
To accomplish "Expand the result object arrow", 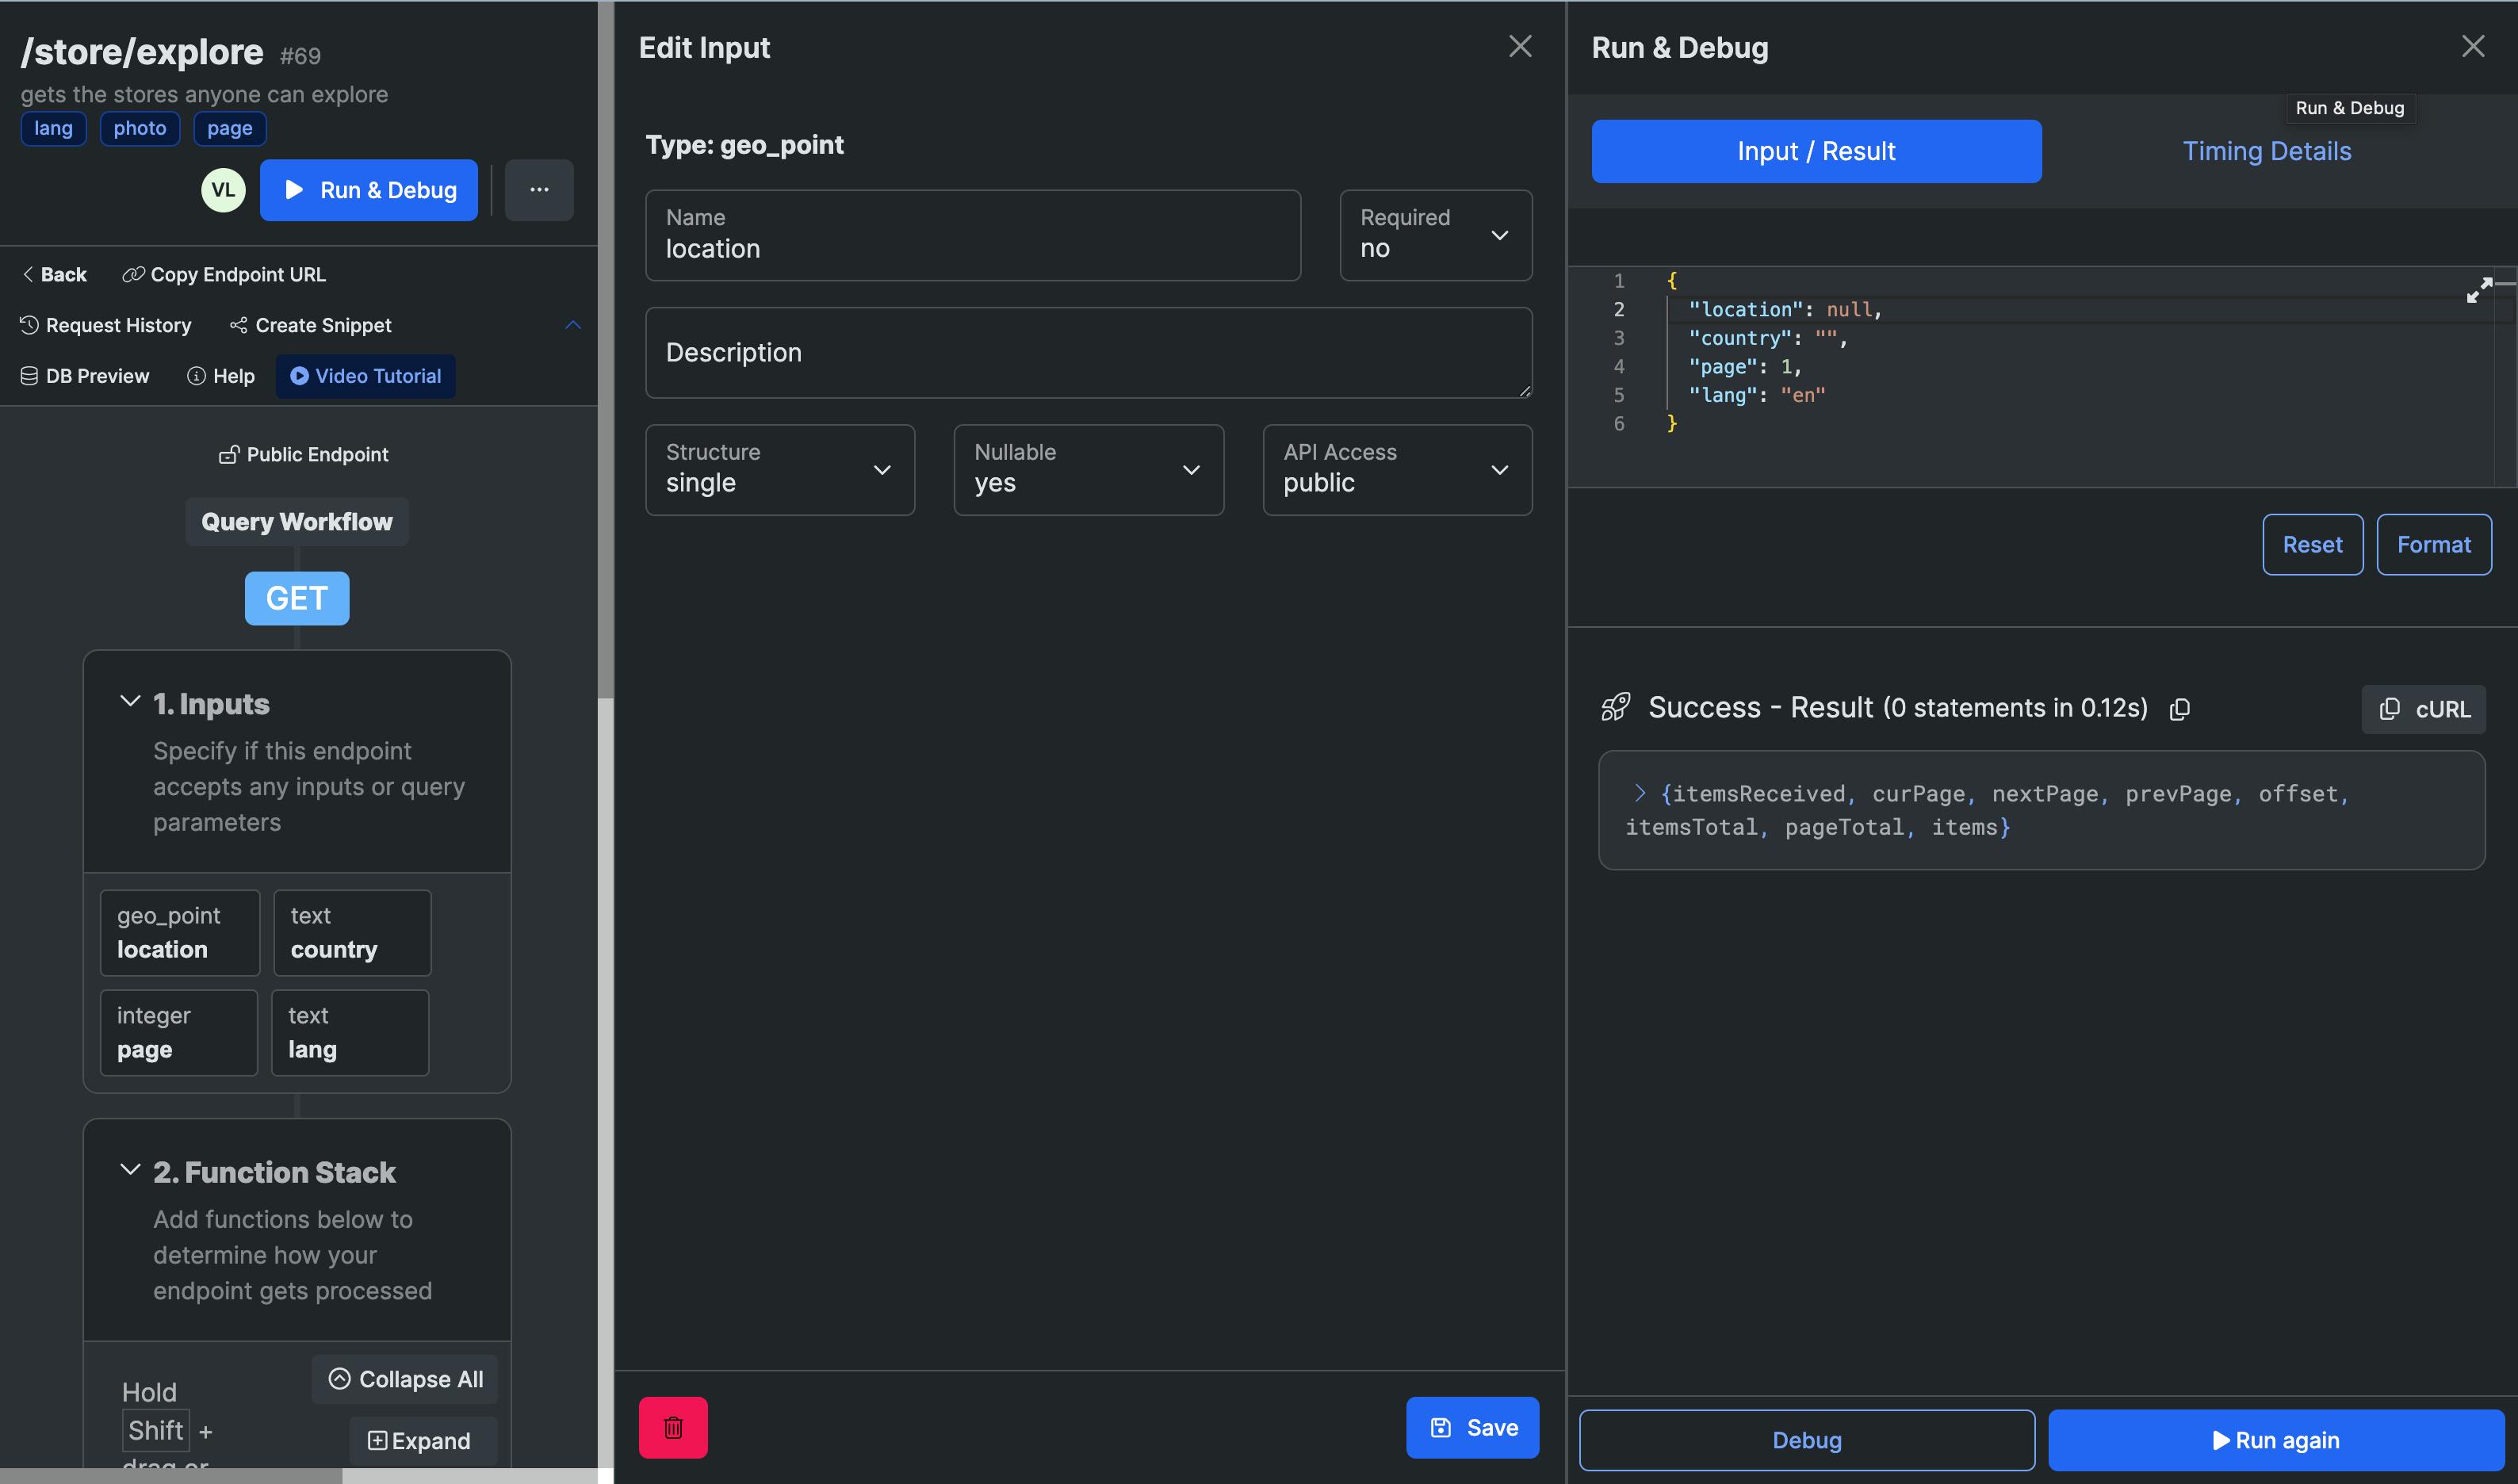I will click(1639, 793).
